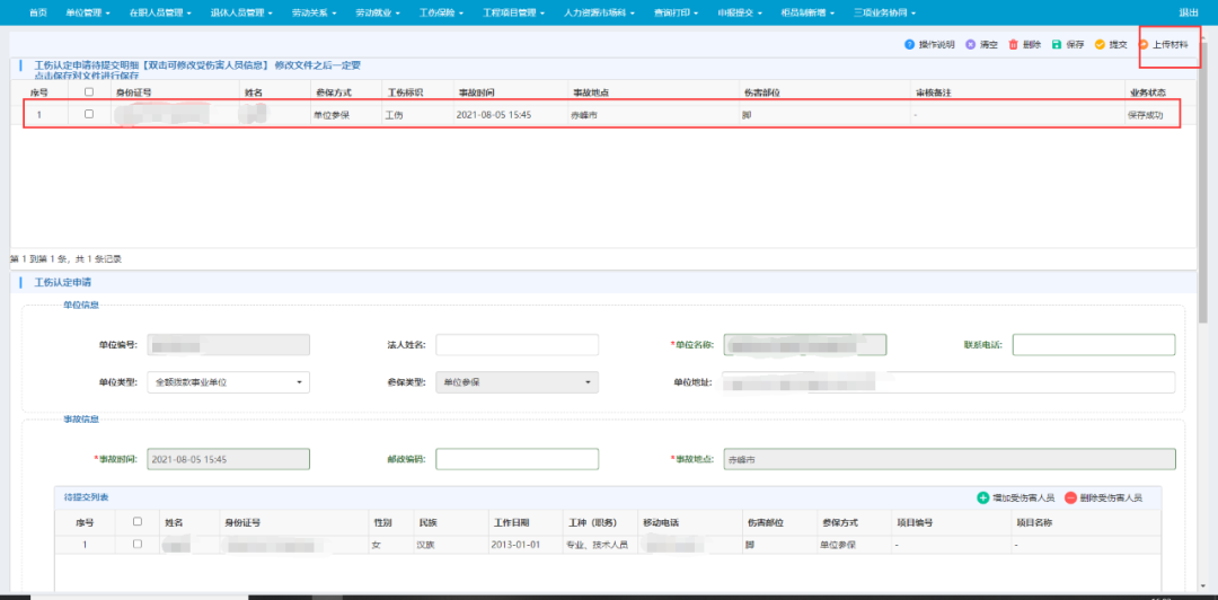The width and height of the screenshot is (1218, 600).
Task: Click the 提交 submit icon
Action: [x=1100, y=45]
